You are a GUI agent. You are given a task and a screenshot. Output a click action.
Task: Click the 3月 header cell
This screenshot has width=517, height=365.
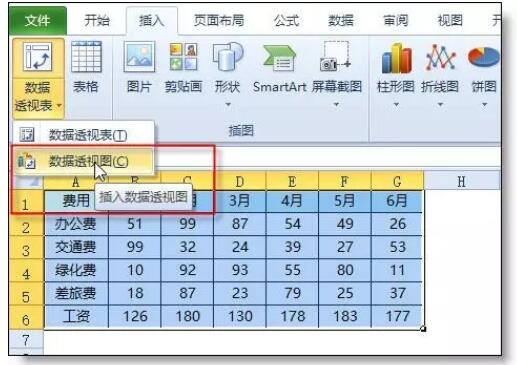pos(240,201)
